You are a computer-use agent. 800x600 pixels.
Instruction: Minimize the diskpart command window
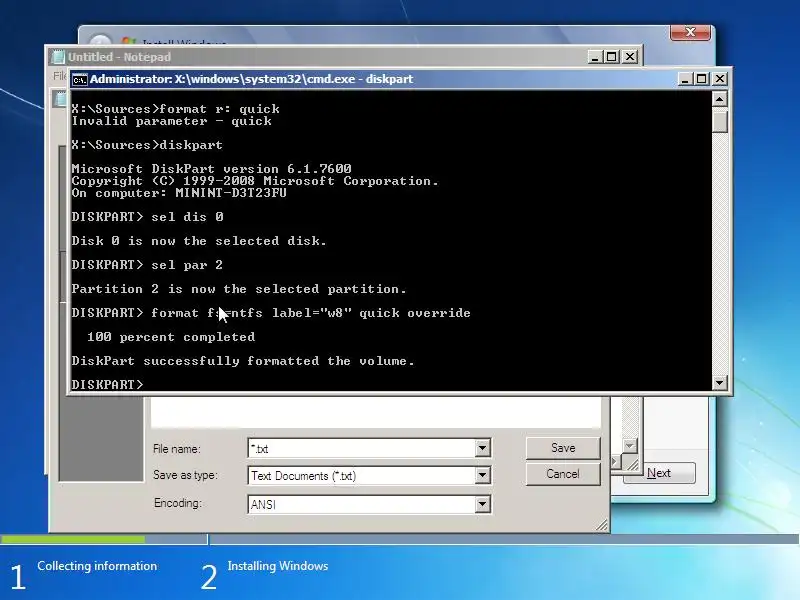(685, 79)
